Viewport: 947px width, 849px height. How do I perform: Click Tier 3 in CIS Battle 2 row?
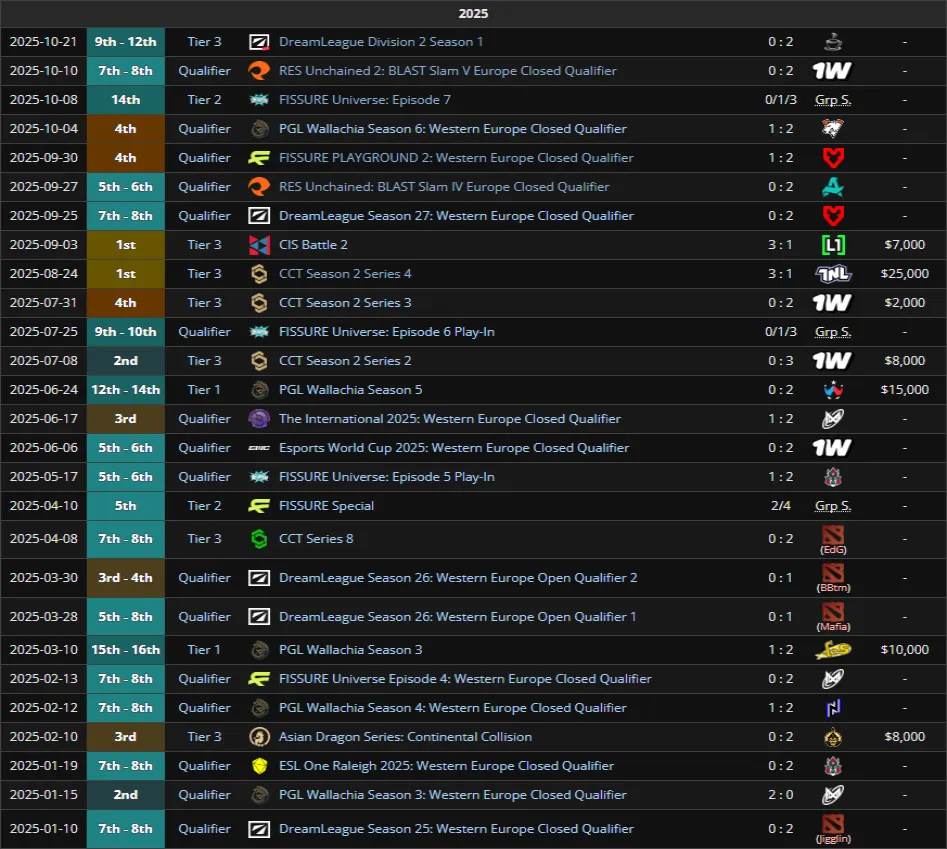point(204,245)
